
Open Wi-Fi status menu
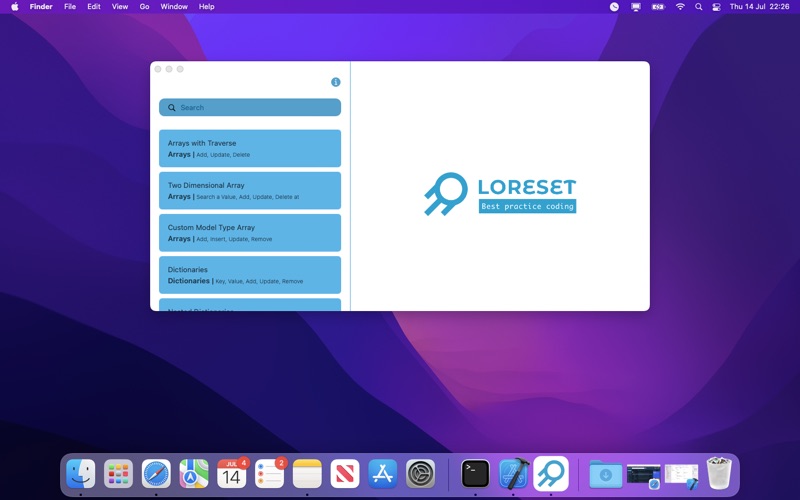point(680,7)
